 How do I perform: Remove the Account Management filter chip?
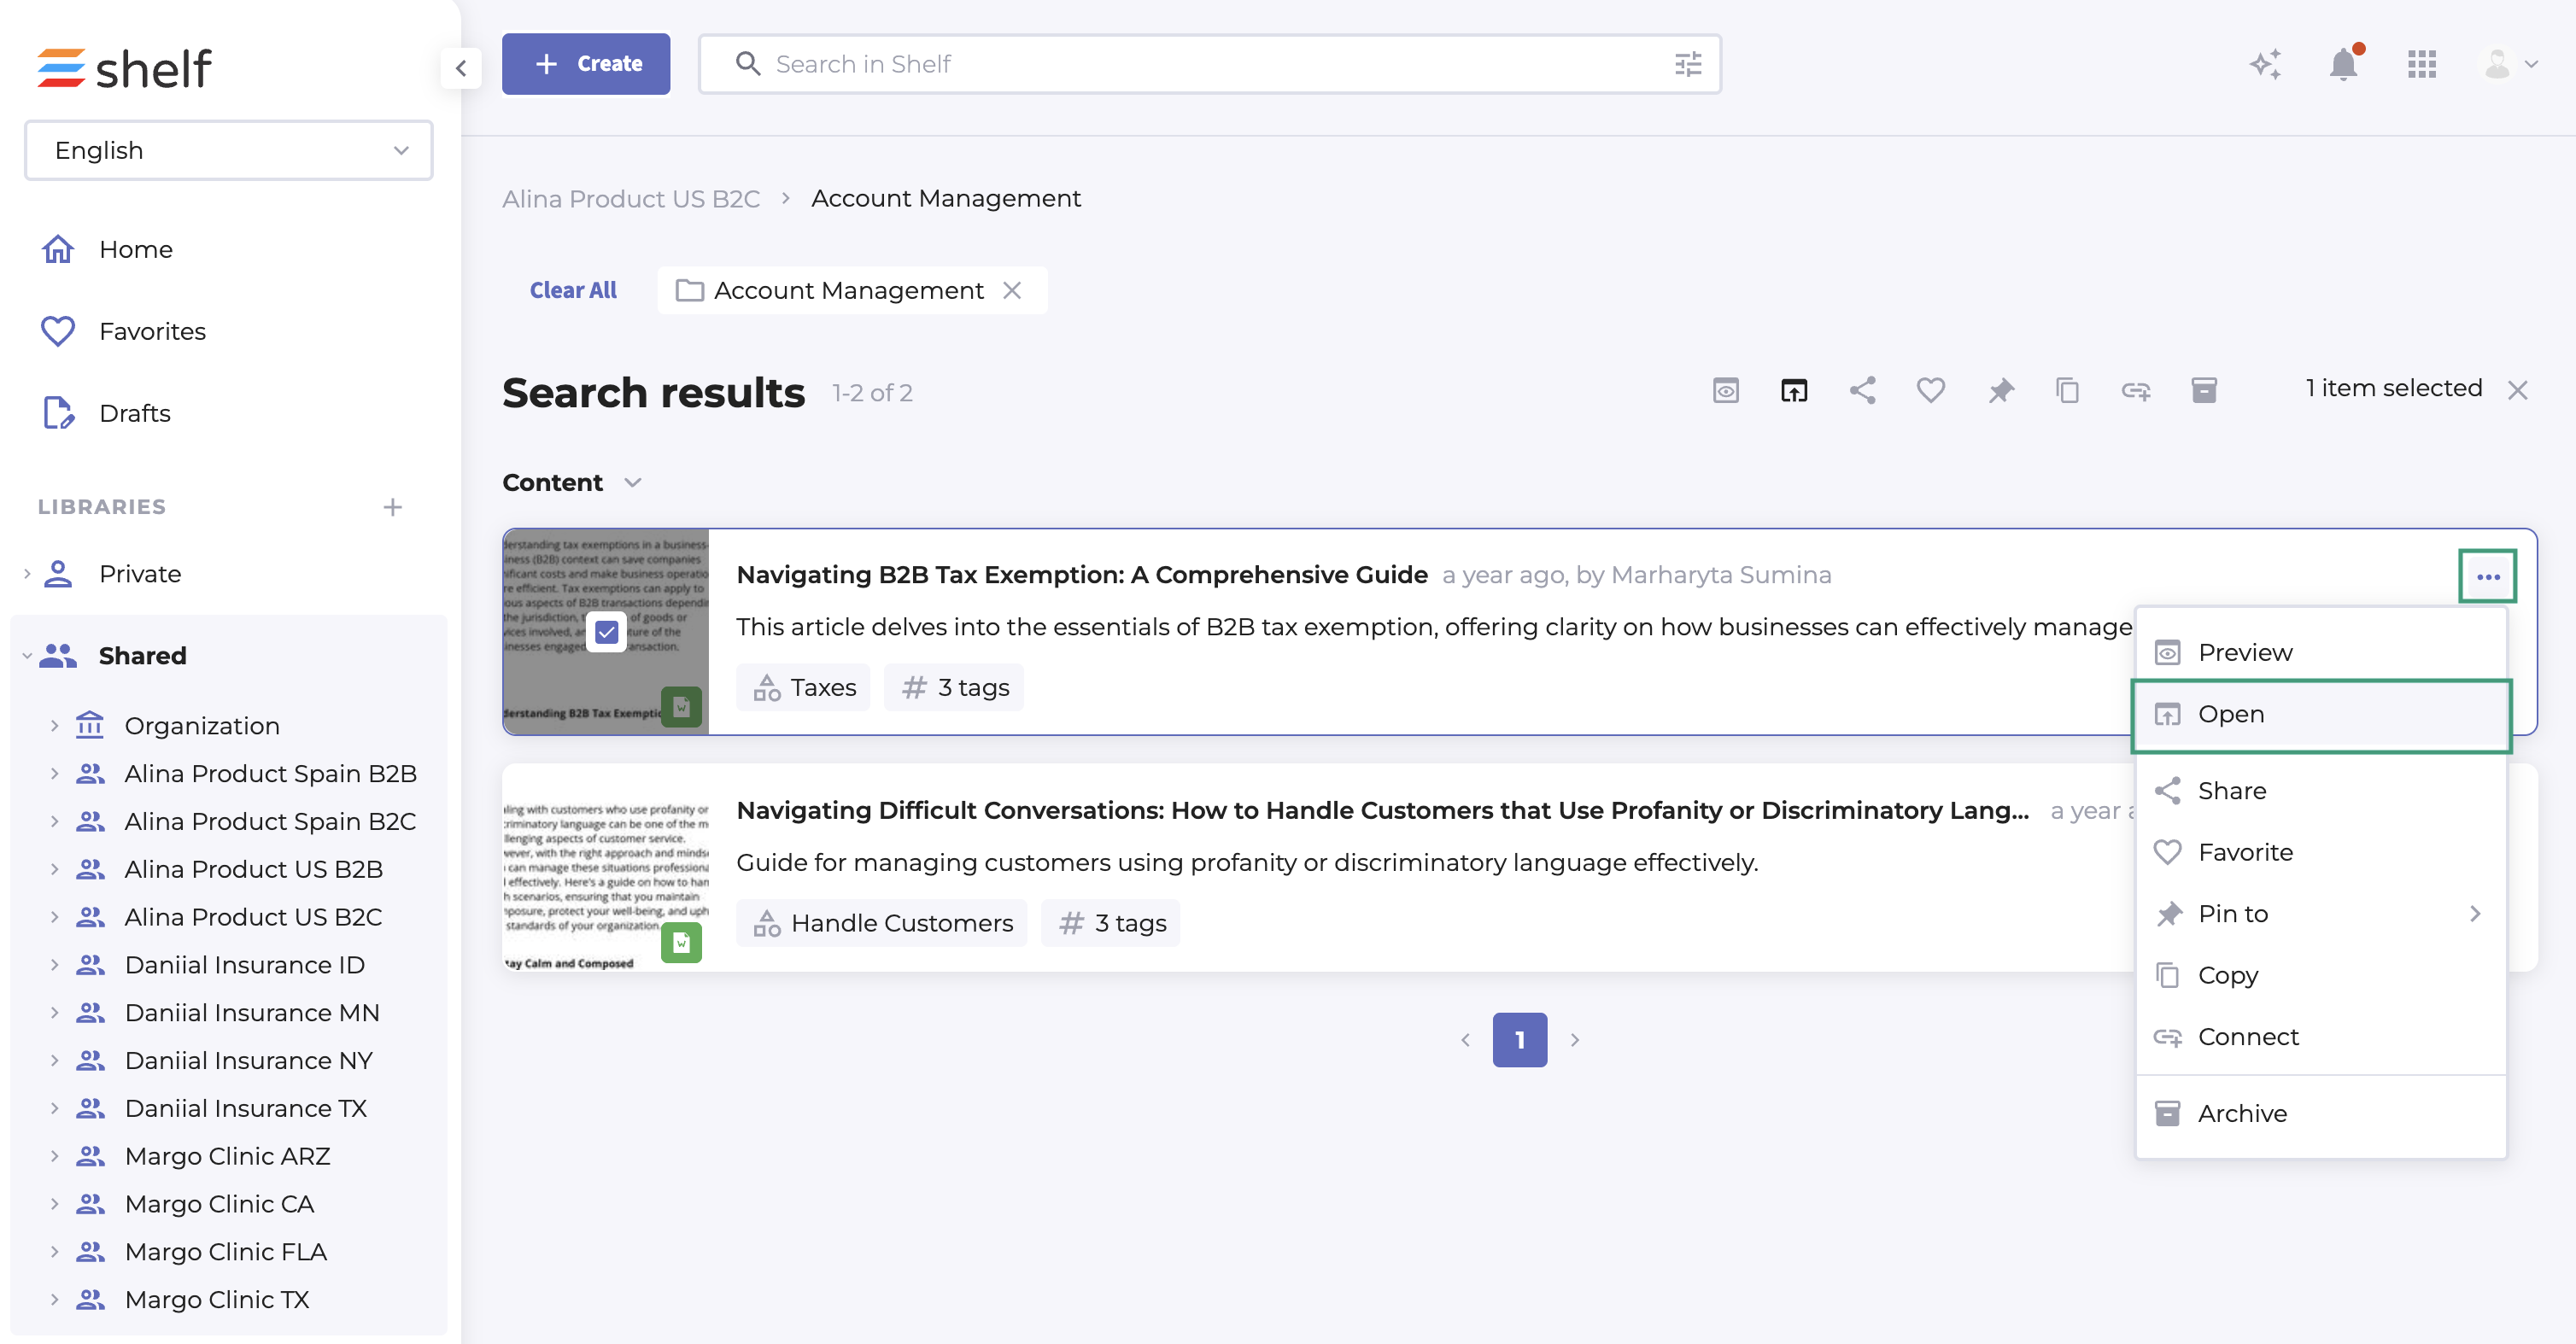tap(1012, 290)
